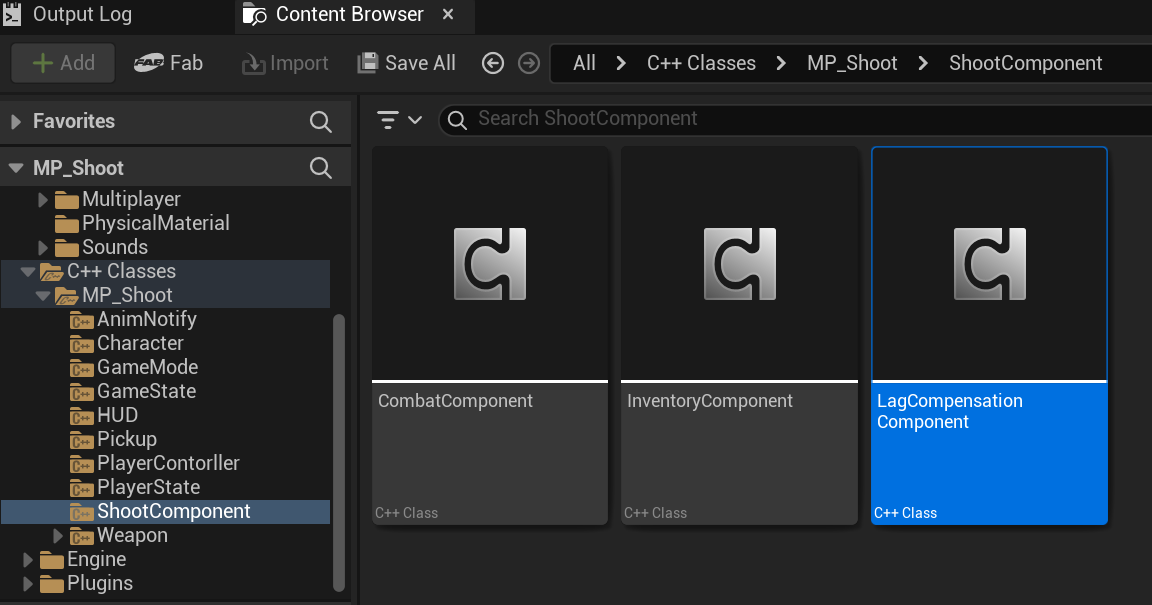
Task: Click the Add button
Action: 63,63
